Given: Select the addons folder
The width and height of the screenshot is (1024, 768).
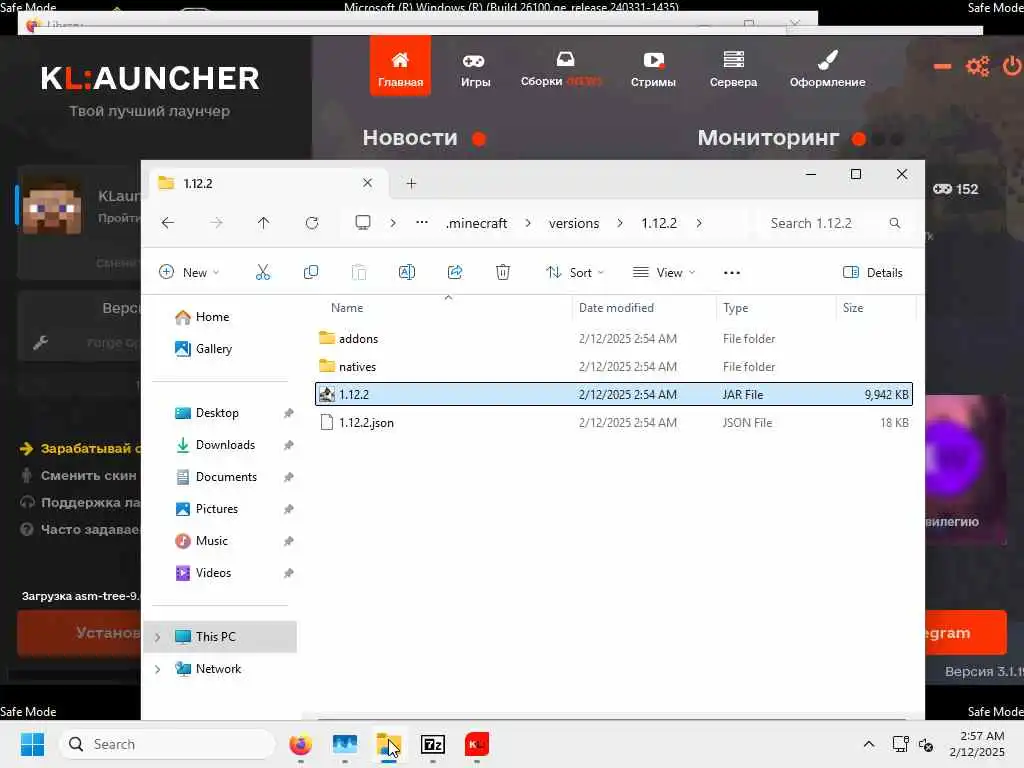Looking at the screenshot, I should tap(613, 338).
